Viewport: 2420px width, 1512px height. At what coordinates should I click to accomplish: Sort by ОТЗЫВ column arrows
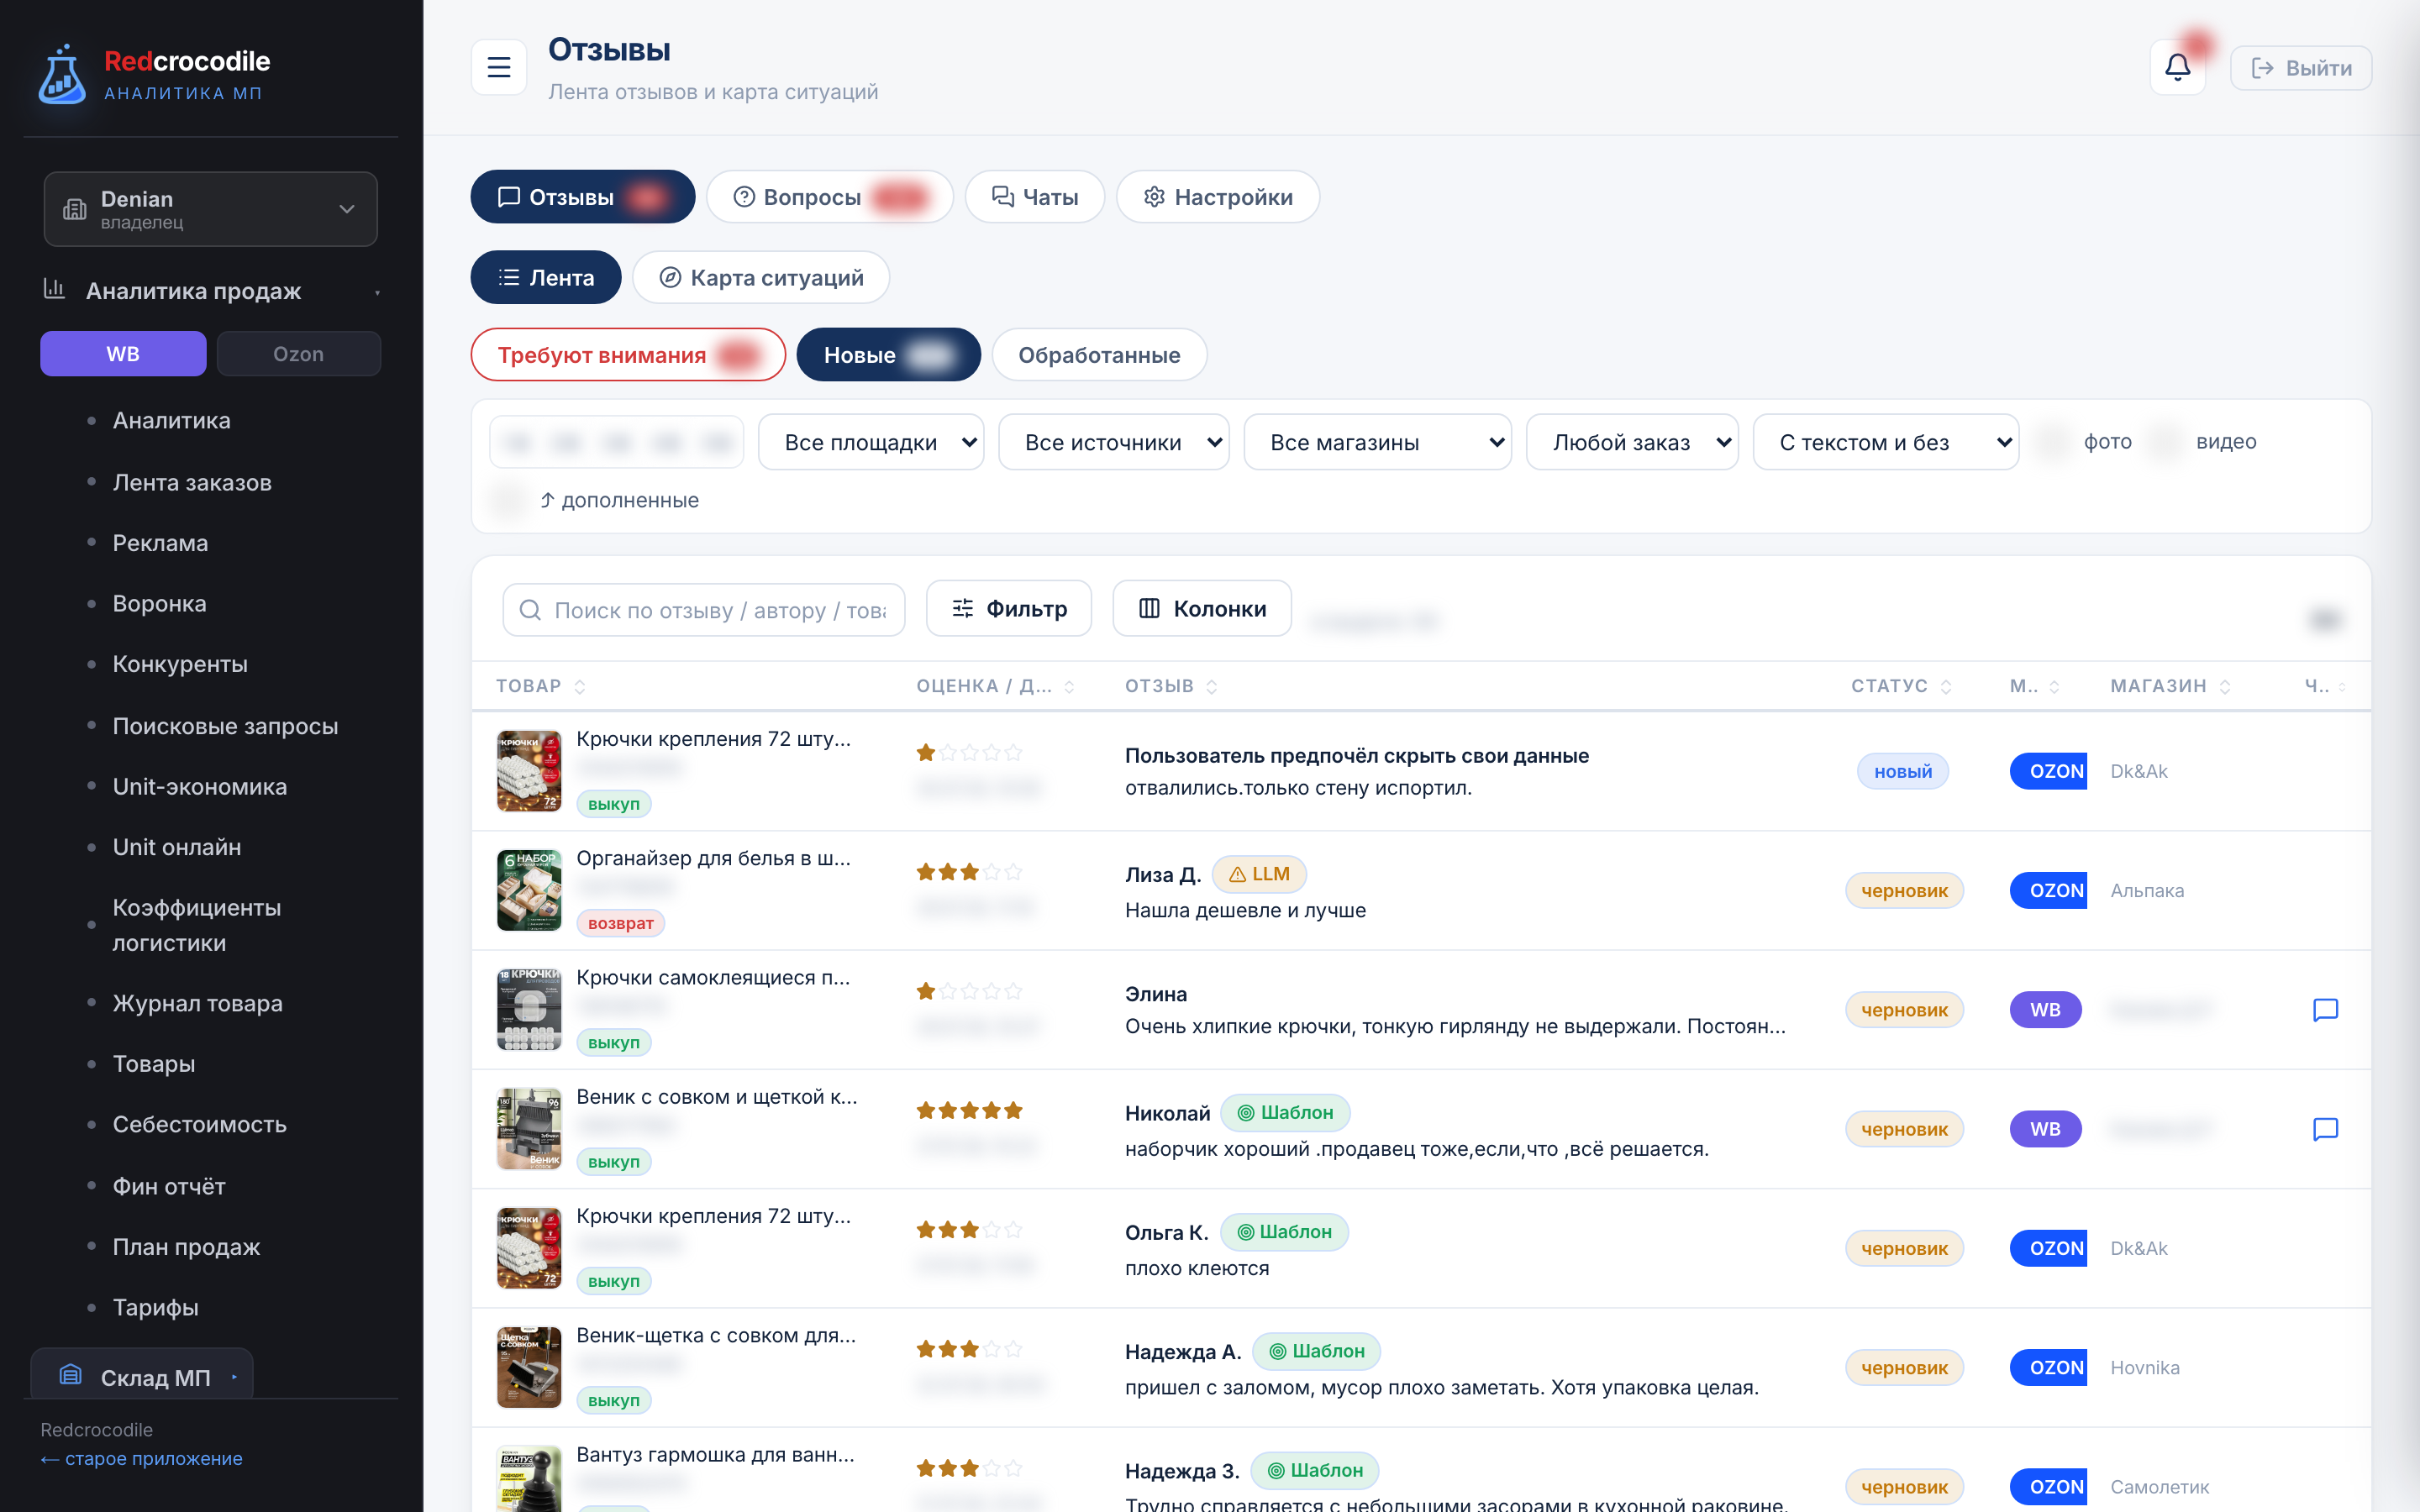tap(1211, 687)
